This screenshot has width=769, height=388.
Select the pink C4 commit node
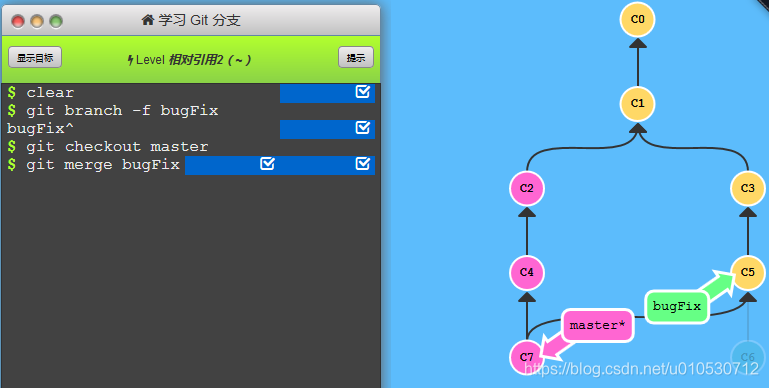(527, 272)
